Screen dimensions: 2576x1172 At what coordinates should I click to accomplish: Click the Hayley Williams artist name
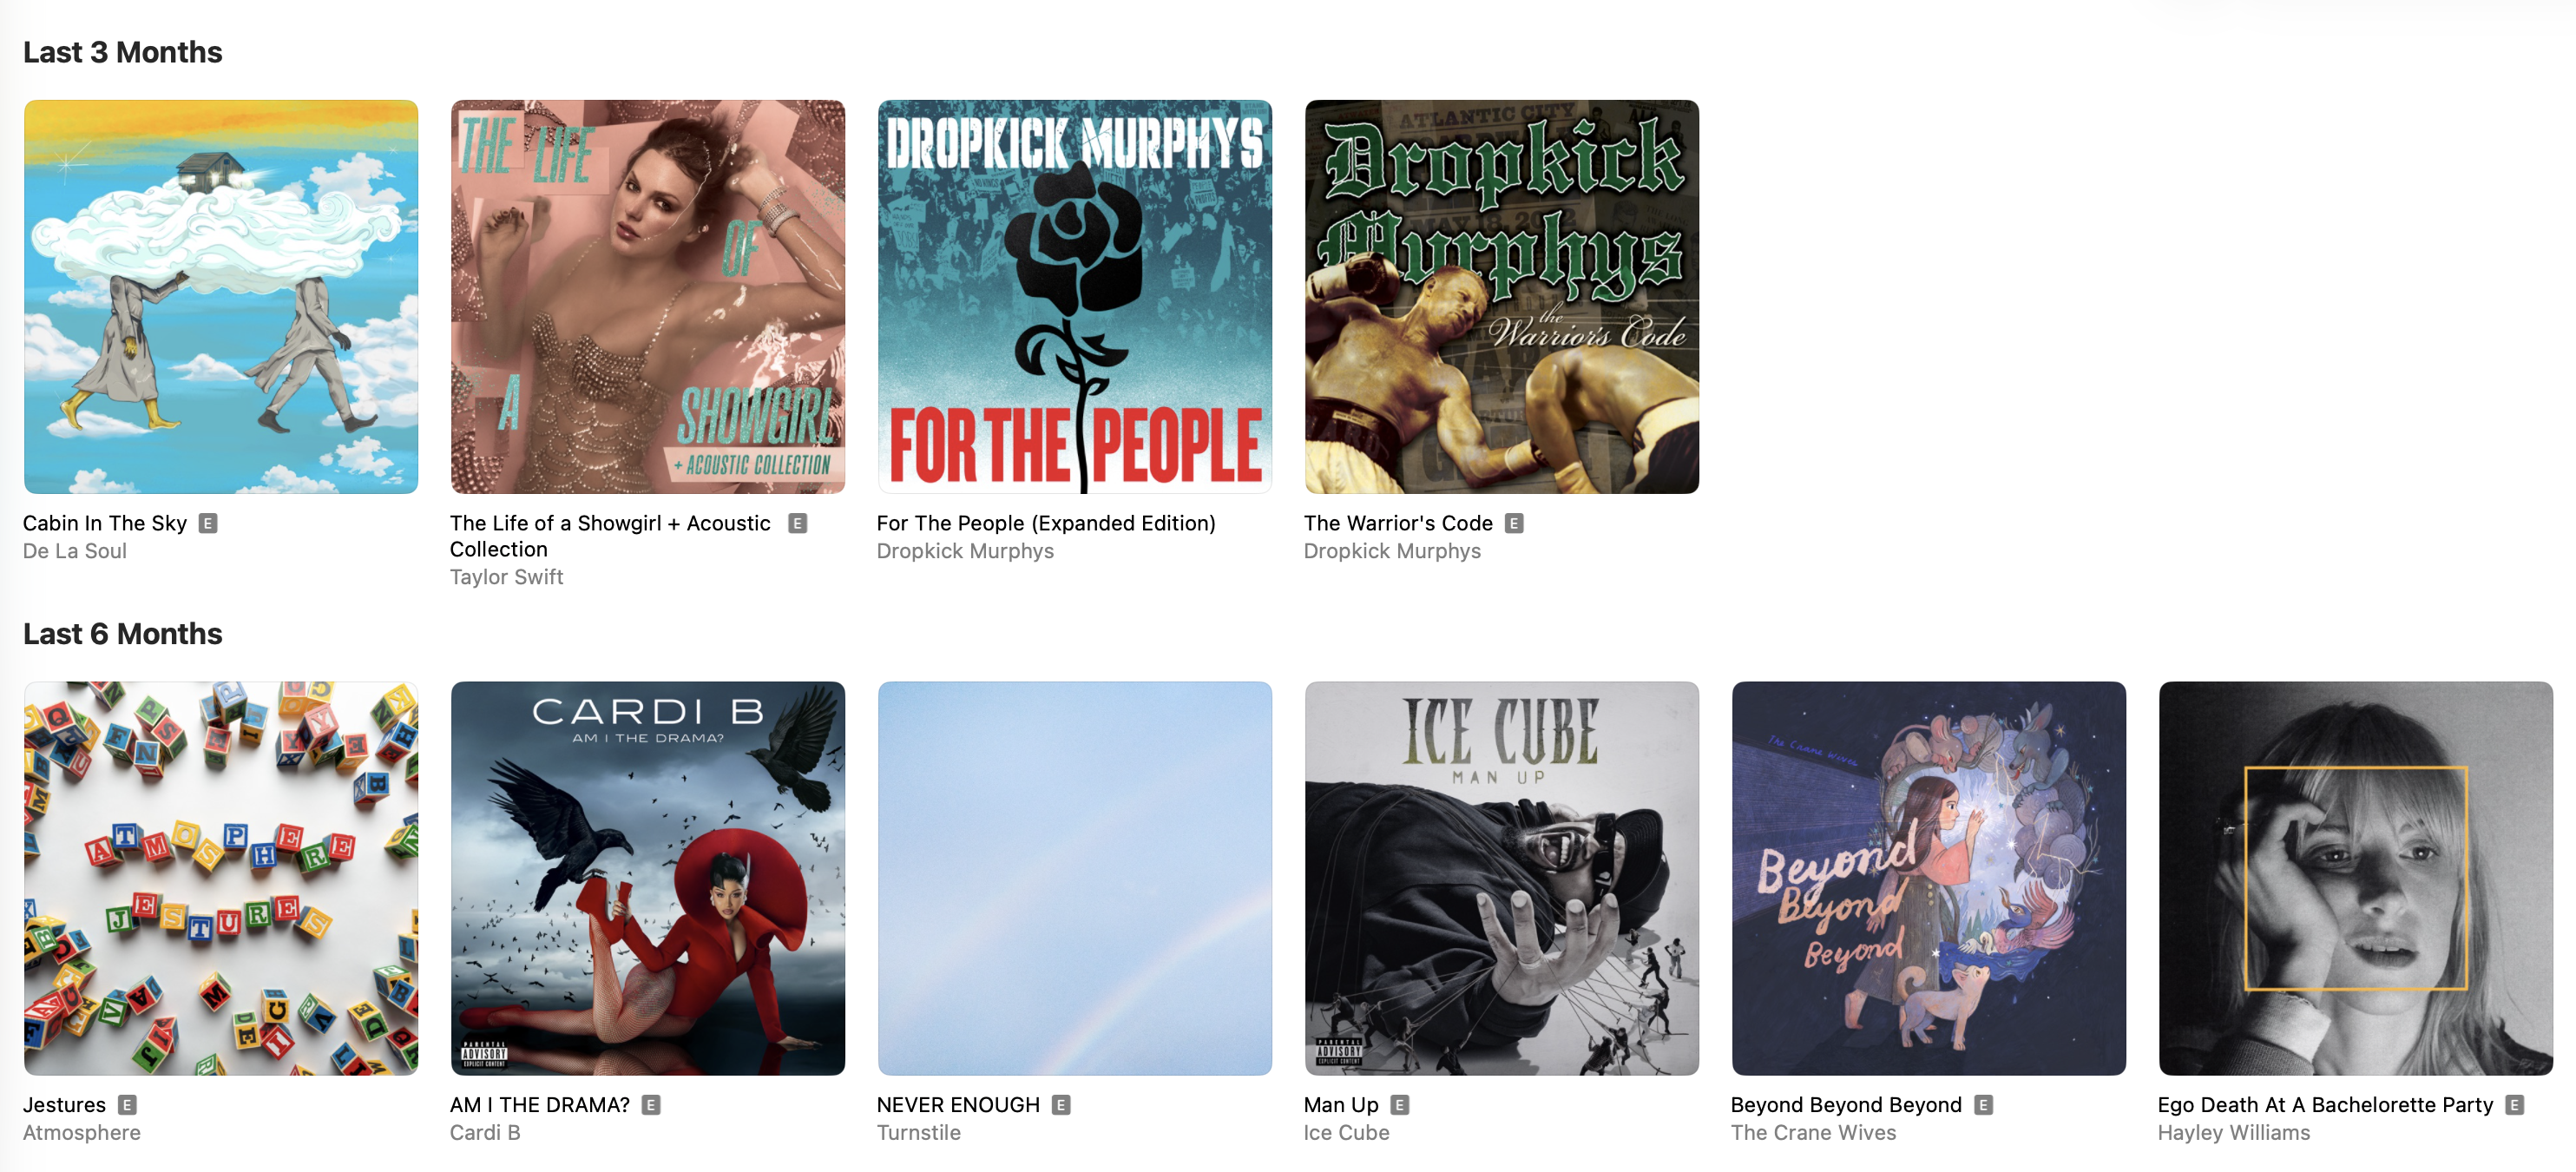(2234, 1133)
